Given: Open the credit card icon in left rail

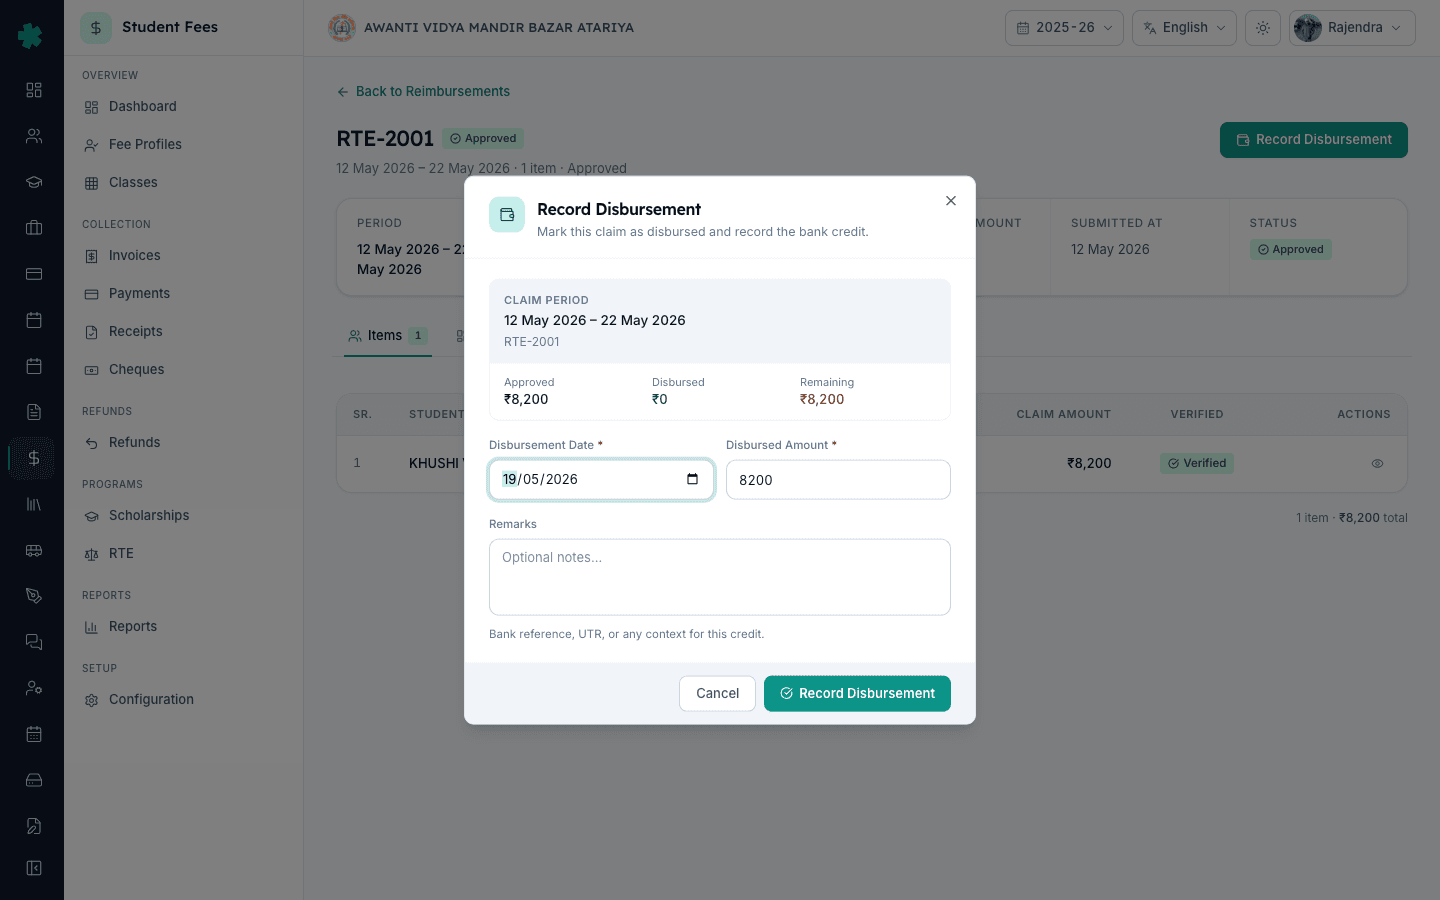Looking at the screenshot, I should tap(34, 274).
